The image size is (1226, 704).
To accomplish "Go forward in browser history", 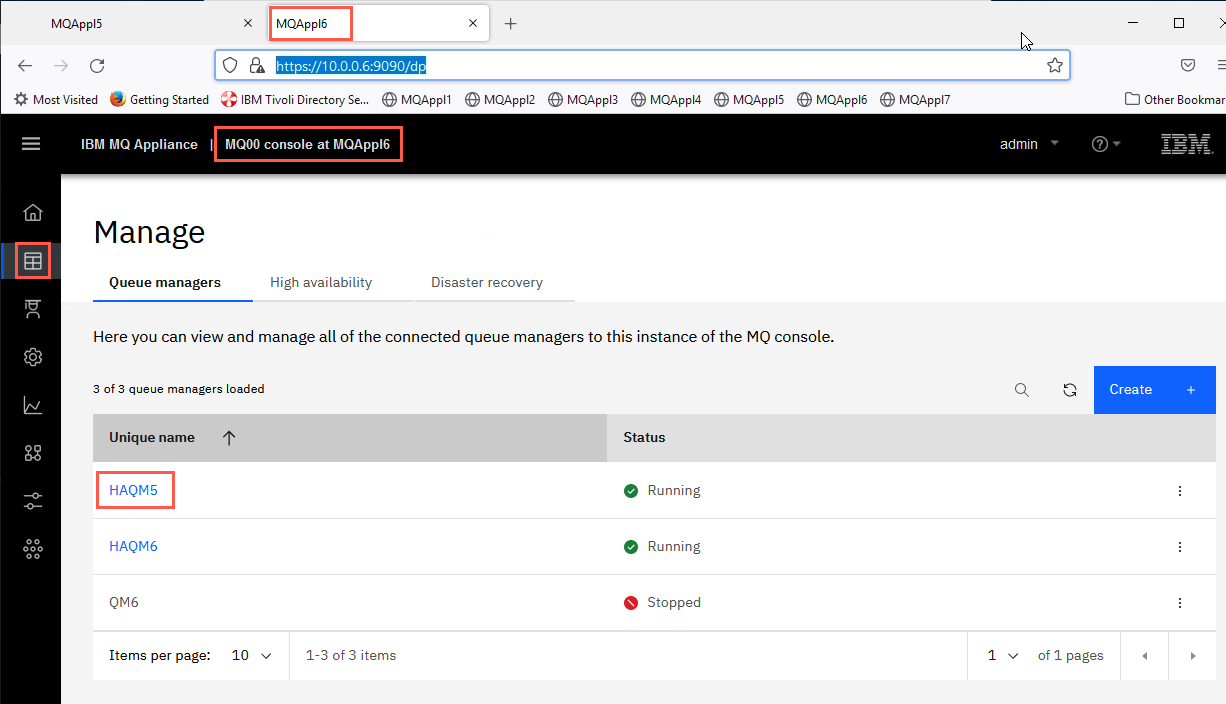I will 61,66.
